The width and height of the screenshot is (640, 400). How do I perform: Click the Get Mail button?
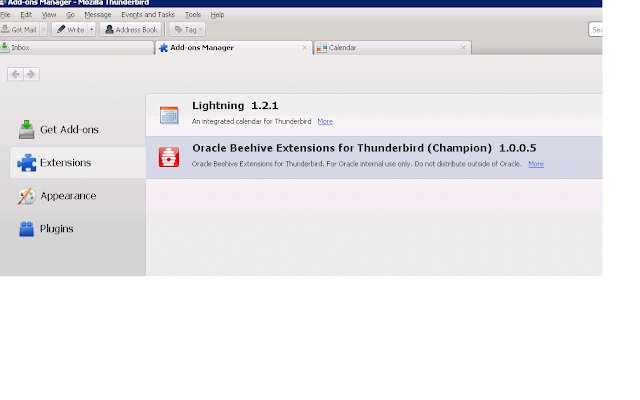(x=19, y=29)
